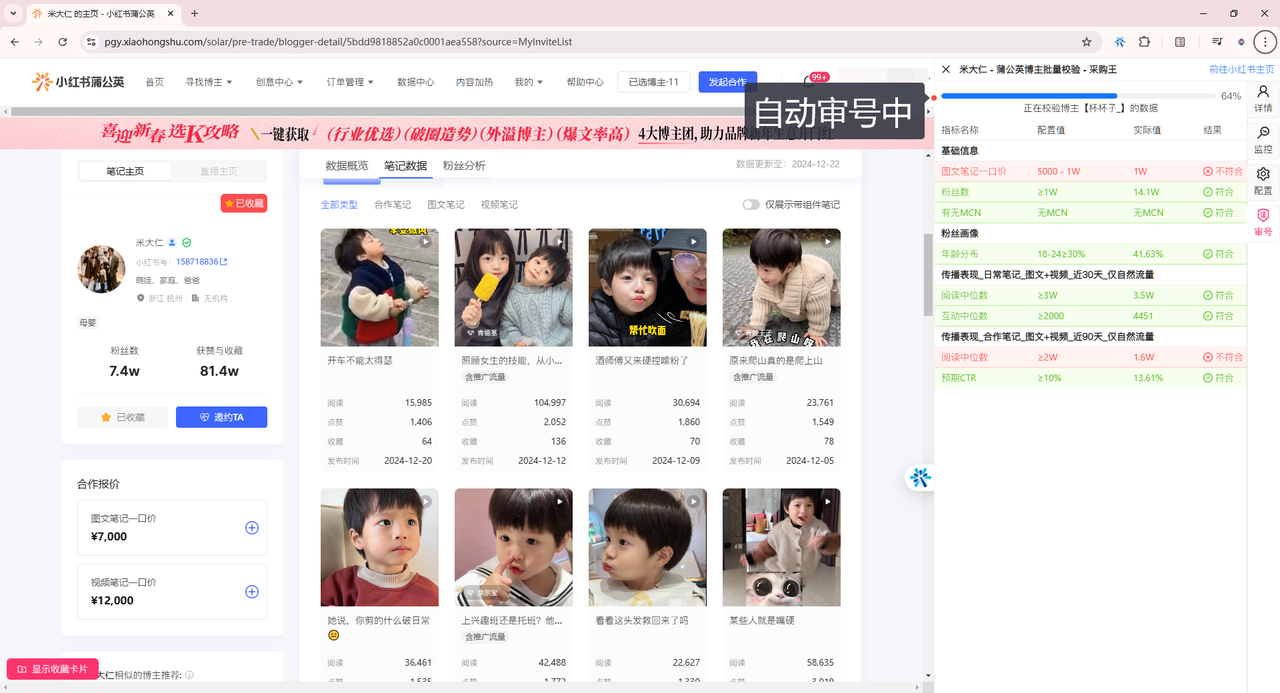Screen dimensions: 1280x693
Task: Open the 监控 monitoring sidebar panel
Action: tap(1263, 138)
